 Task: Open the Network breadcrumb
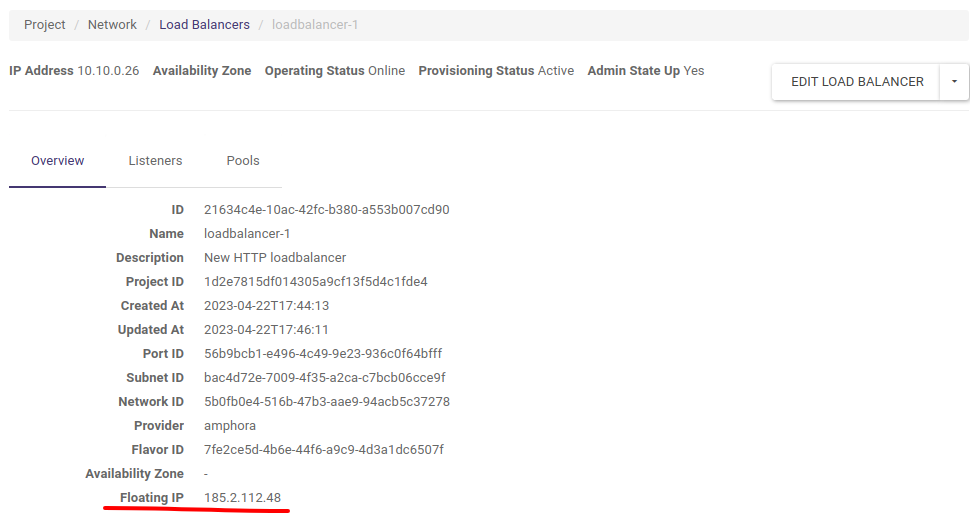click(112, 25)
